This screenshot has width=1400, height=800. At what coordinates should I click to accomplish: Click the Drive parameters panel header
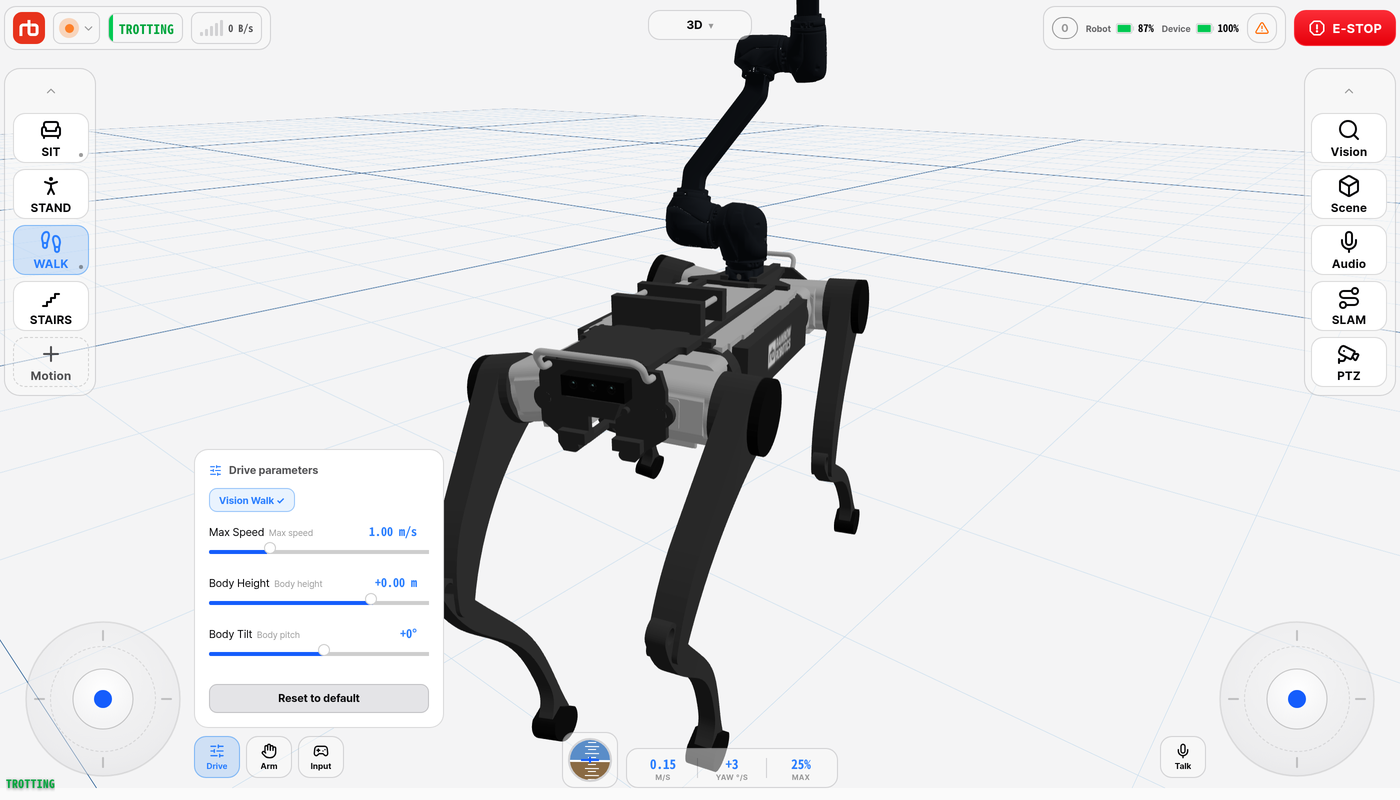click(x=264, y=470)
